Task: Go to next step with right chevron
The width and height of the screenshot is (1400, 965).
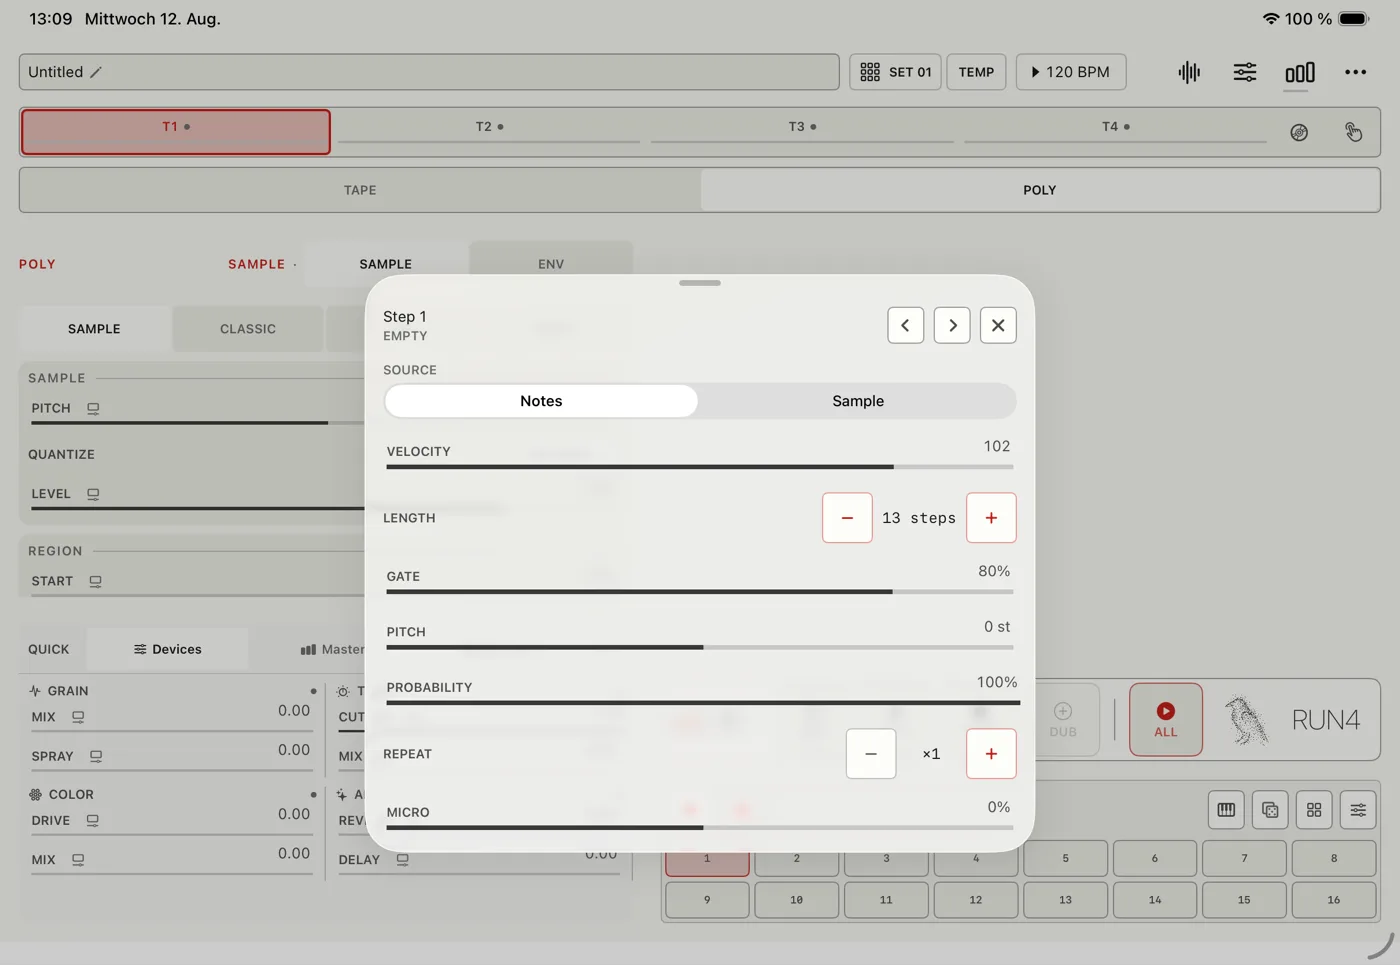Action: pos(952,325)
